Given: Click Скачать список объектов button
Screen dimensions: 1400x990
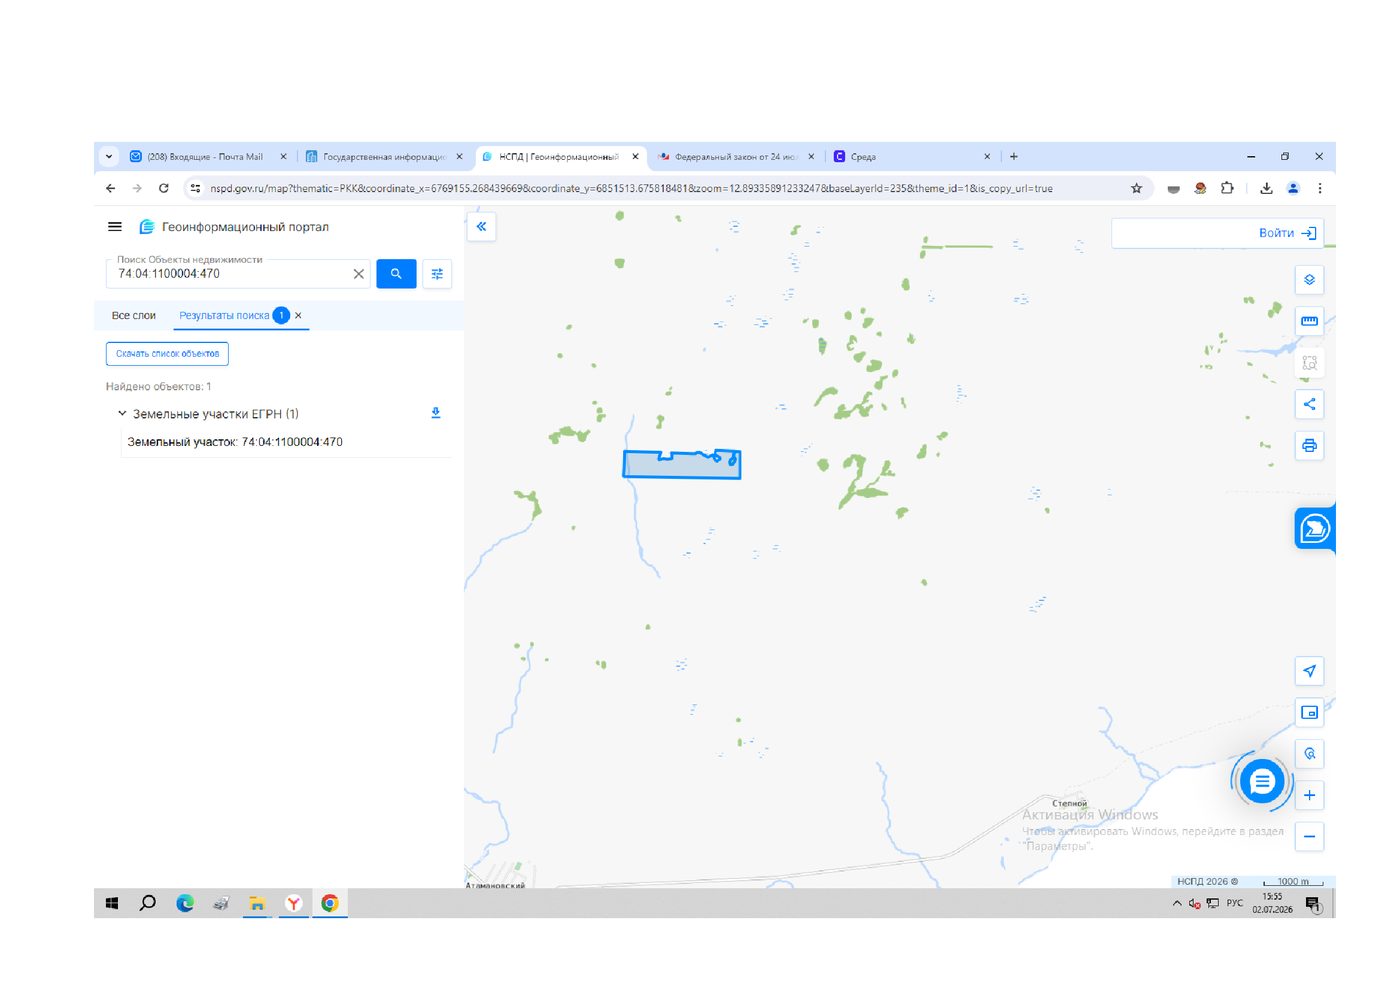Looking at the screenshot, I should click(167, 354).
